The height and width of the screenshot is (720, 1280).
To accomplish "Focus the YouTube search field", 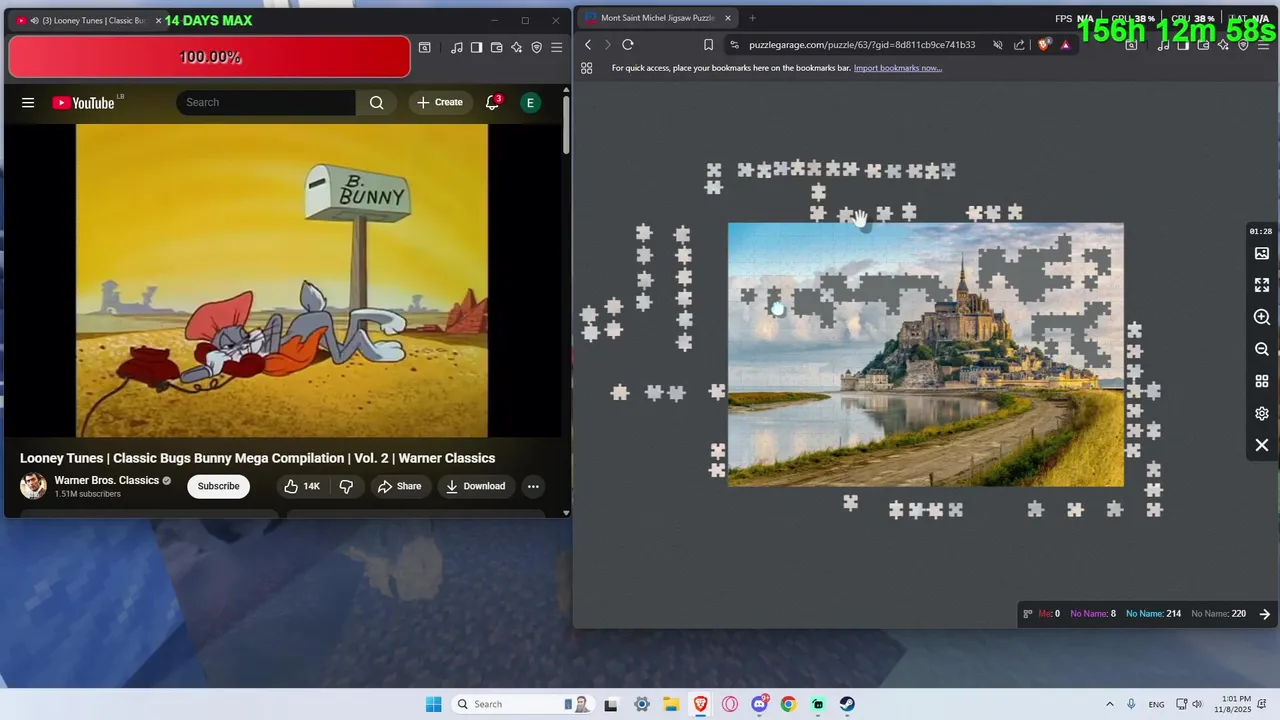I will [266, 102].
